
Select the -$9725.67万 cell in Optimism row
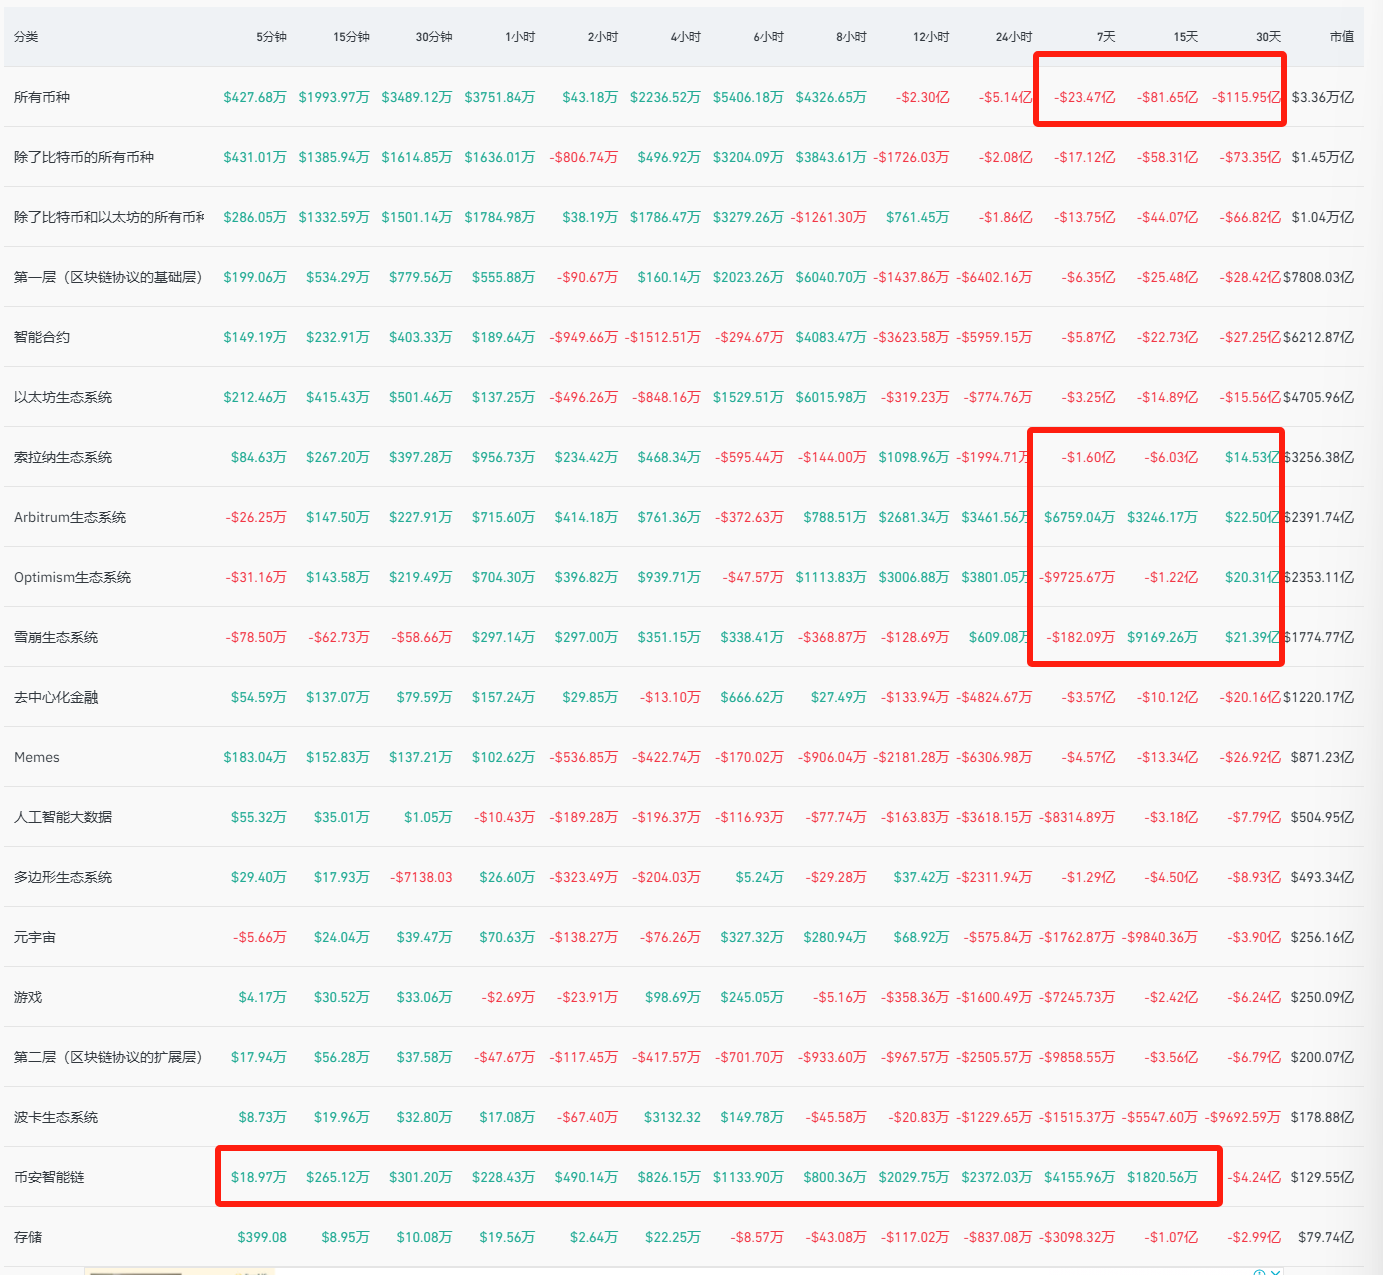(1077, 577)
